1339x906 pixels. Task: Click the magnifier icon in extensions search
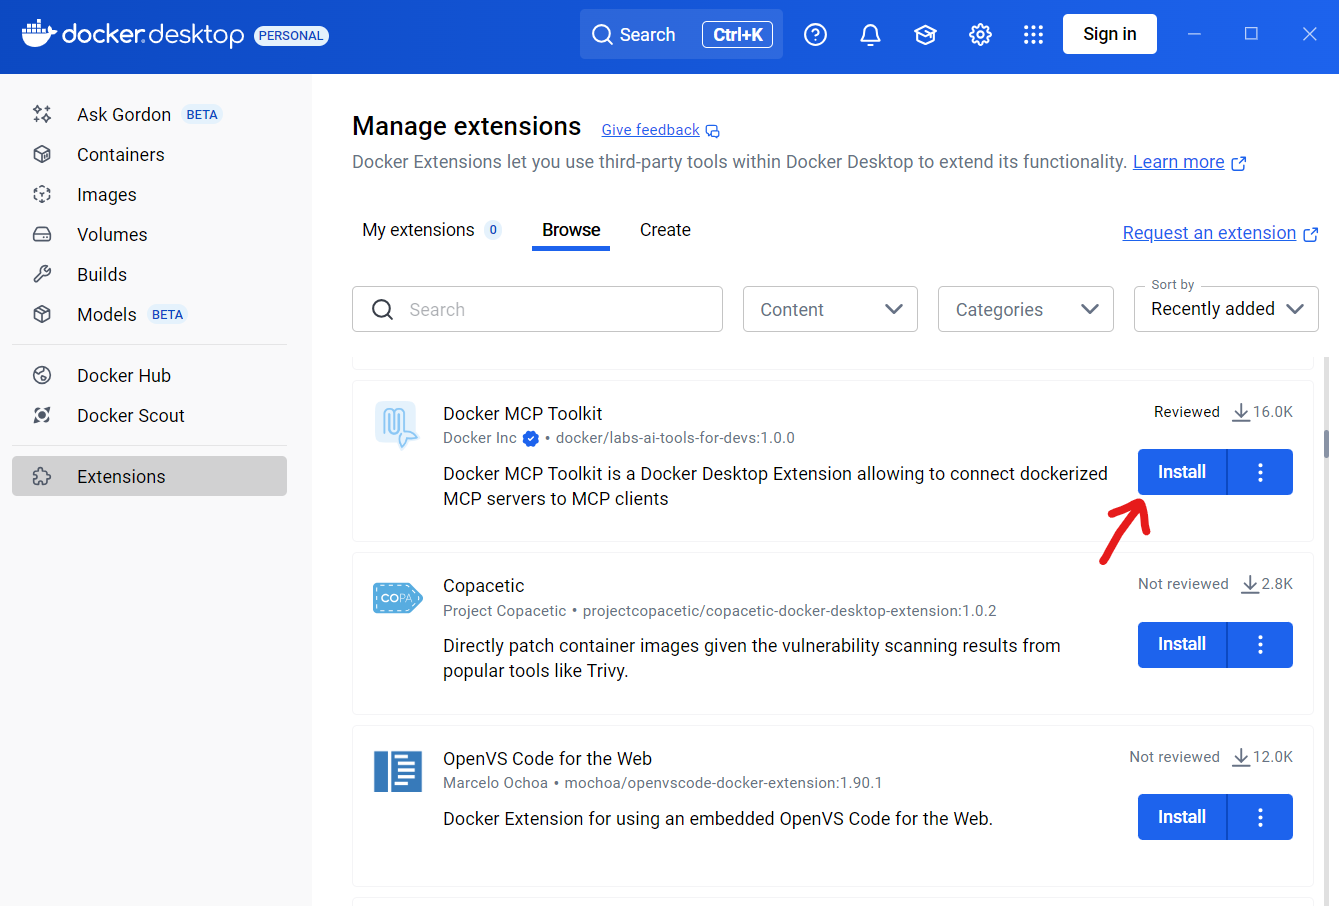coord(382,309)
